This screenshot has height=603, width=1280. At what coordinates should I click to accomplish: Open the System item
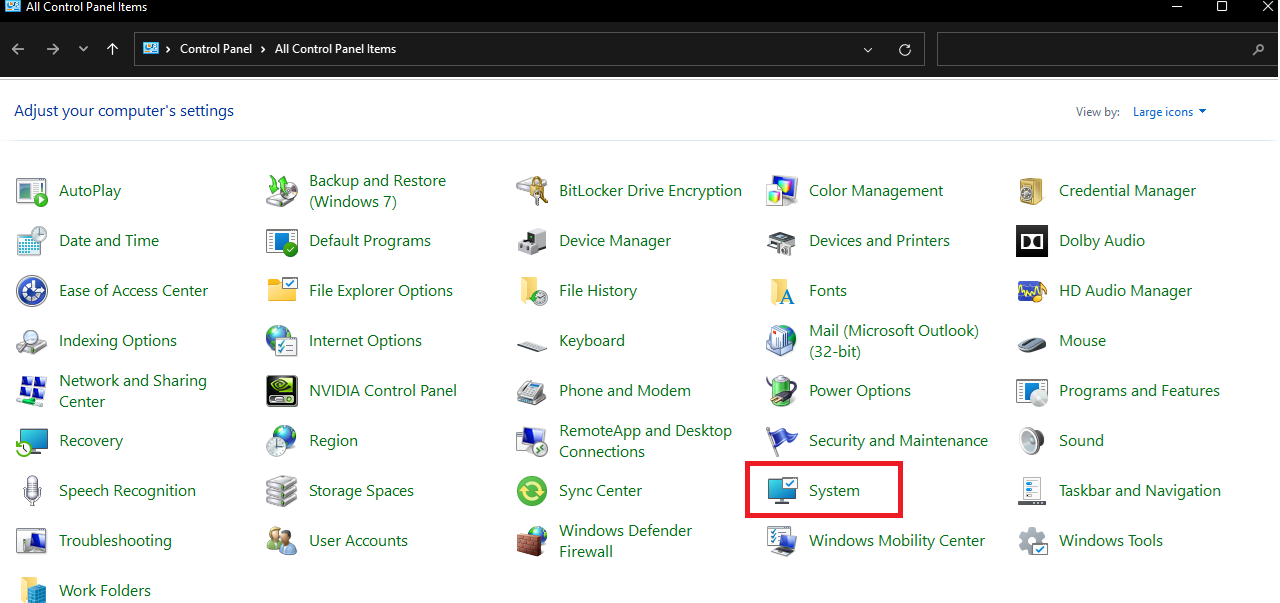click(834, 491)
